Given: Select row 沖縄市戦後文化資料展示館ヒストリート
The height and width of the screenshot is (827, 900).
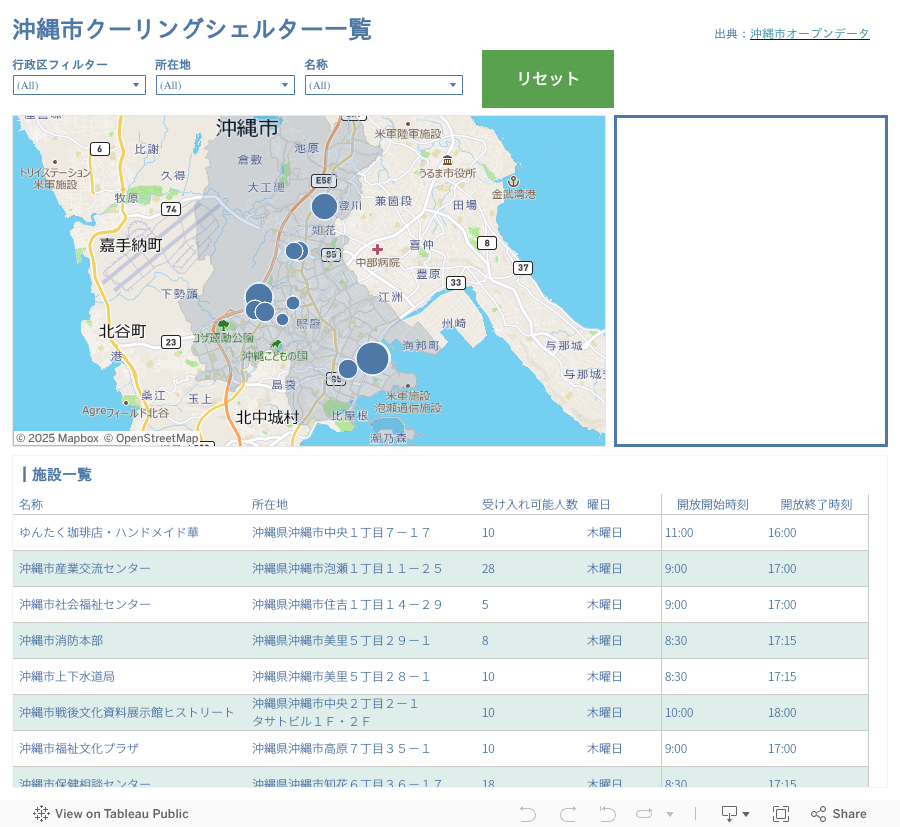Looking at the screenshot, I should pyautogui.click(x=440, y=712).
